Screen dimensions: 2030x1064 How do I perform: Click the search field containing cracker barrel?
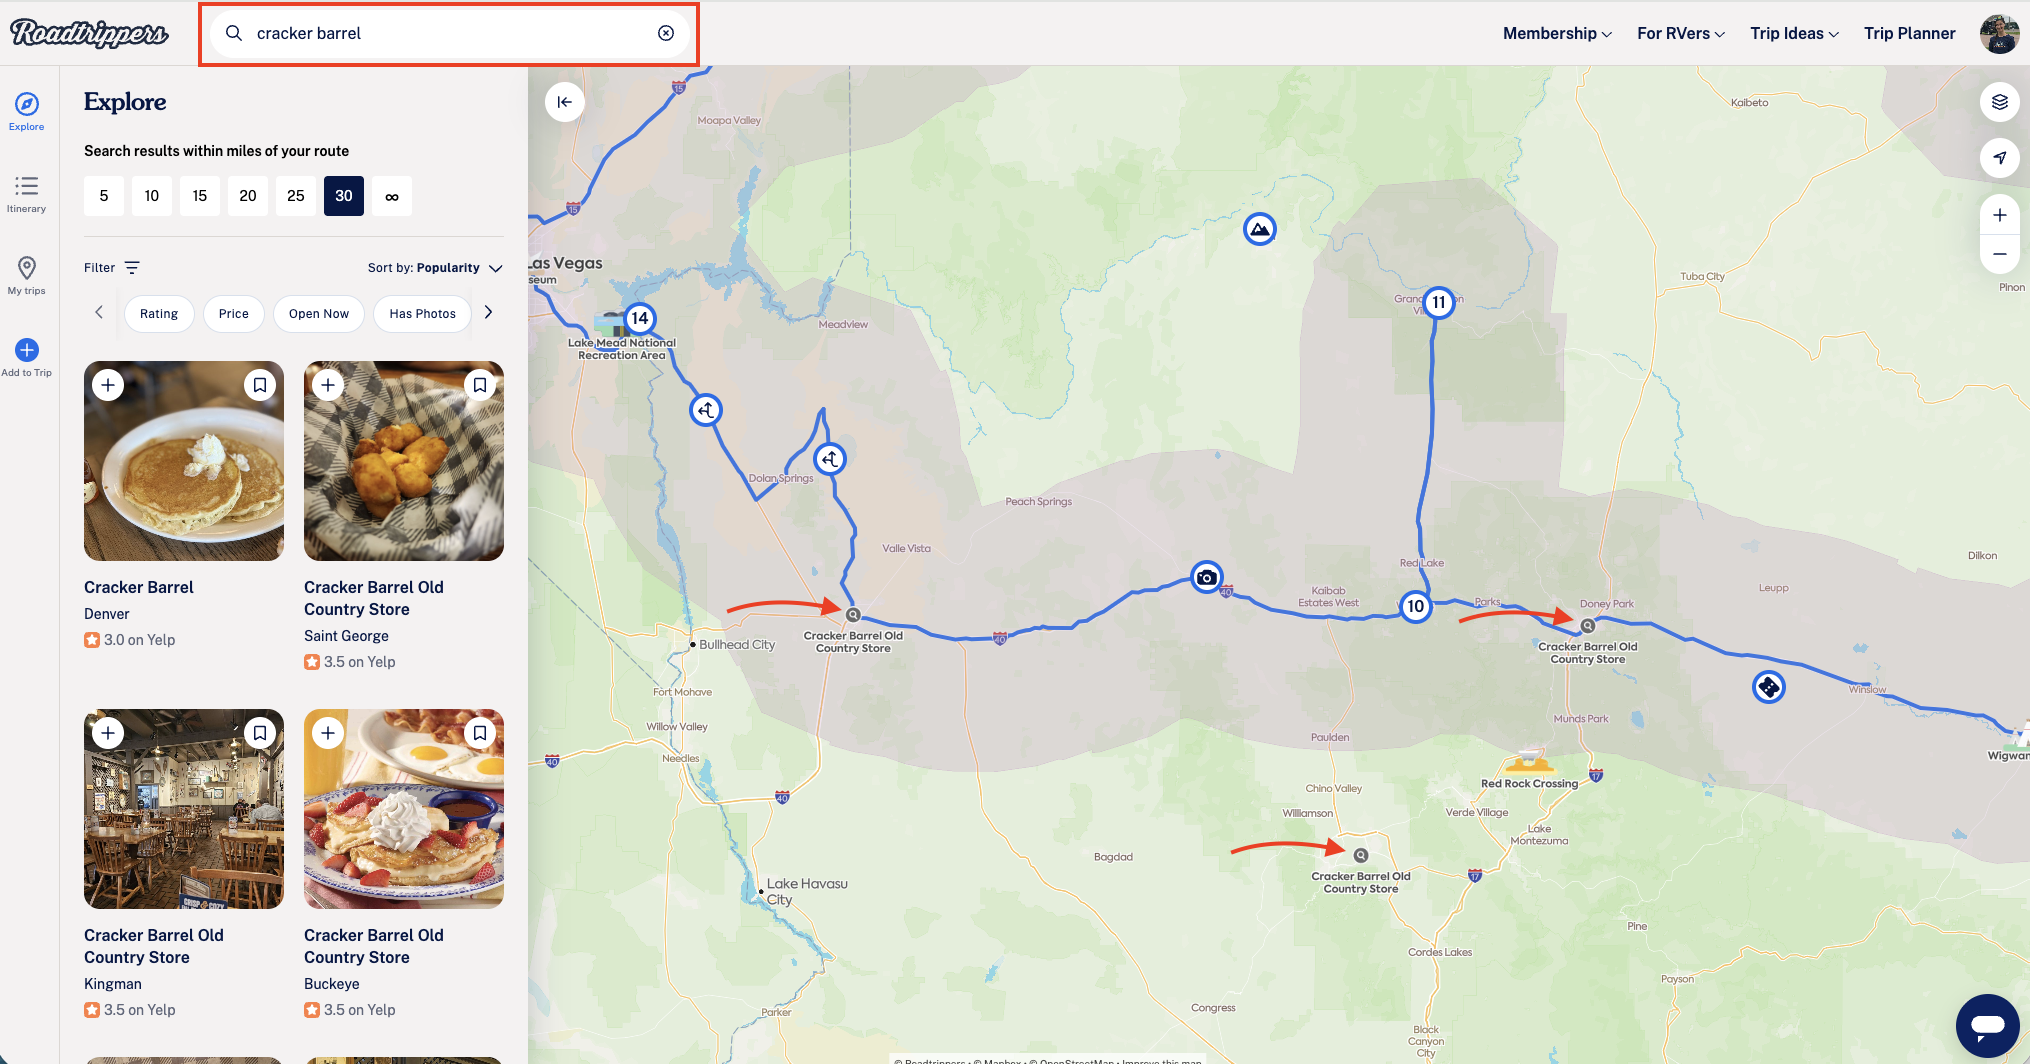click(449, 33)
